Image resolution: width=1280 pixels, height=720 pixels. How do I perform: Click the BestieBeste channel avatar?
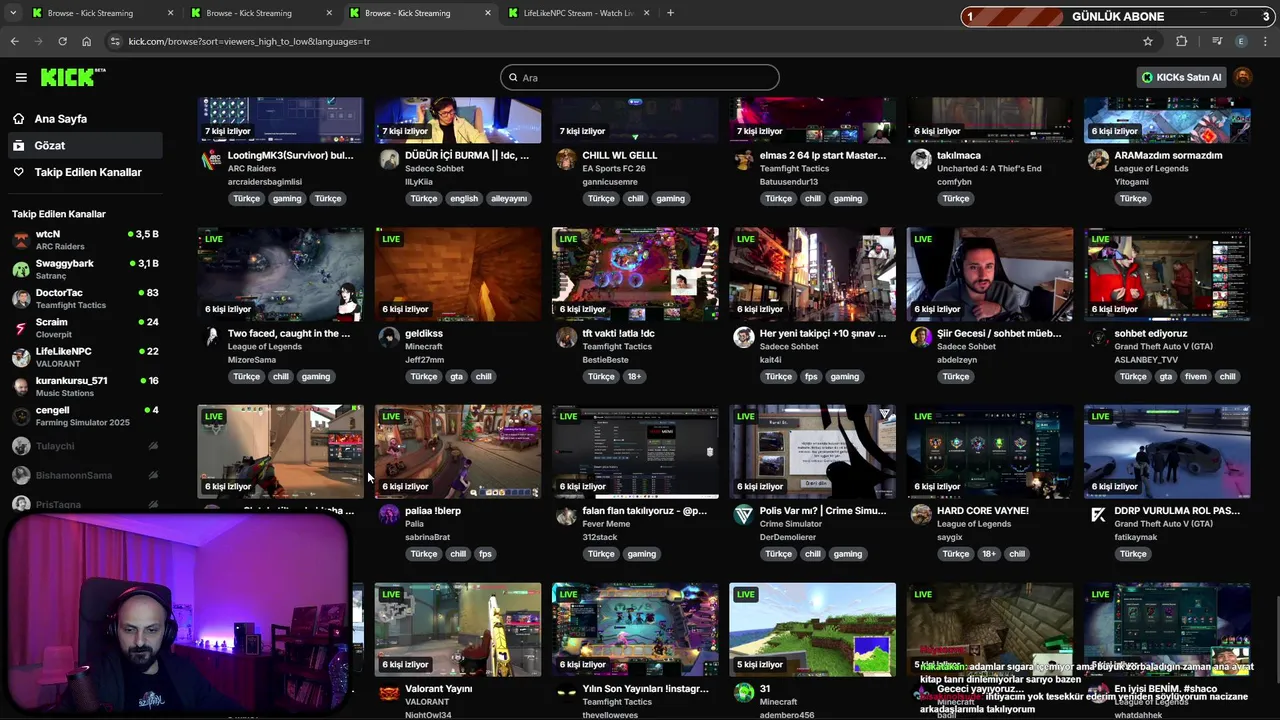(566, 337)
